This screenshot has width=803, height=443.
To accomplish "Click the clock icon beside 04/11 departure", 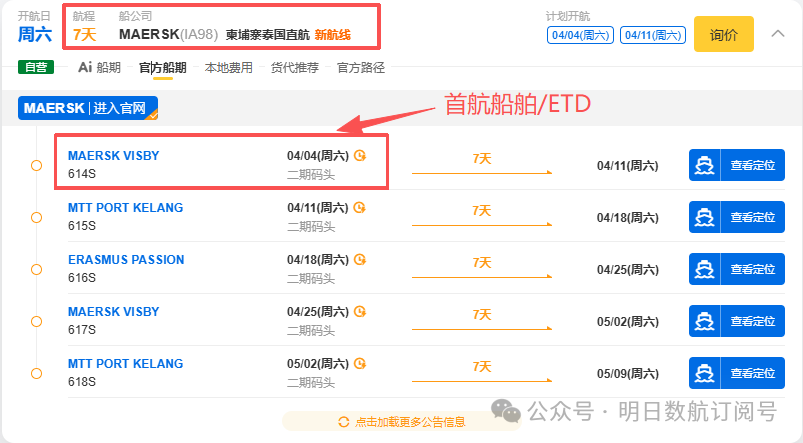I will 360,208.
